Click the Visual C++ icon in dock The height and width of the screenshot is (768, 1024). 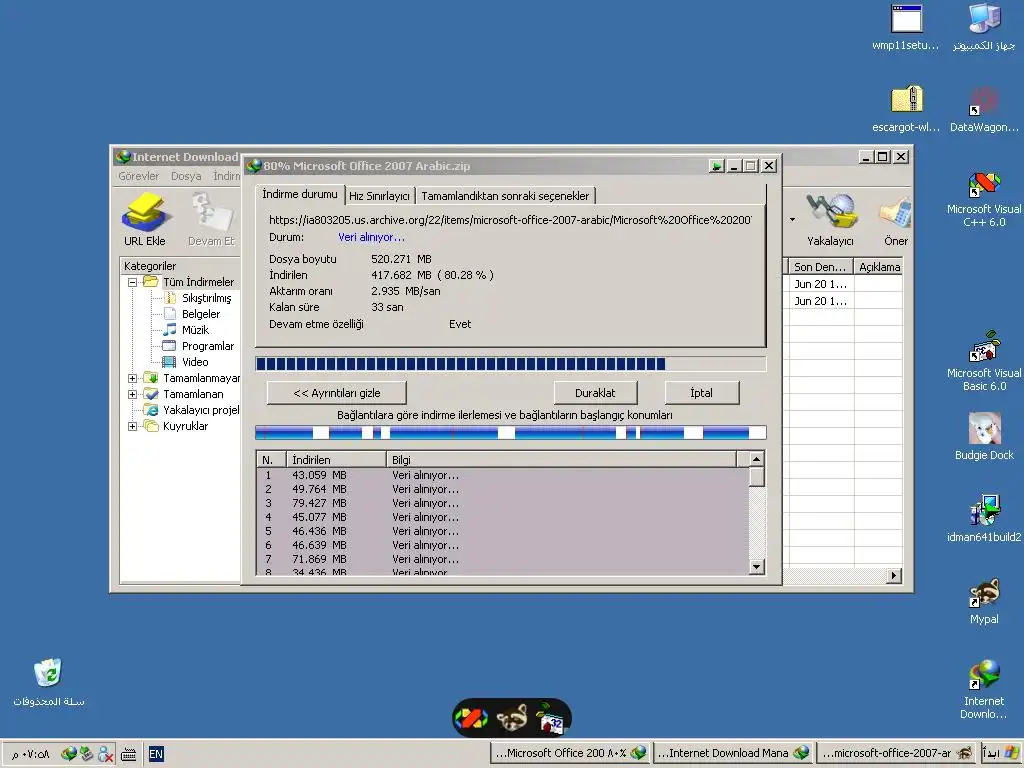click(471, 718)
